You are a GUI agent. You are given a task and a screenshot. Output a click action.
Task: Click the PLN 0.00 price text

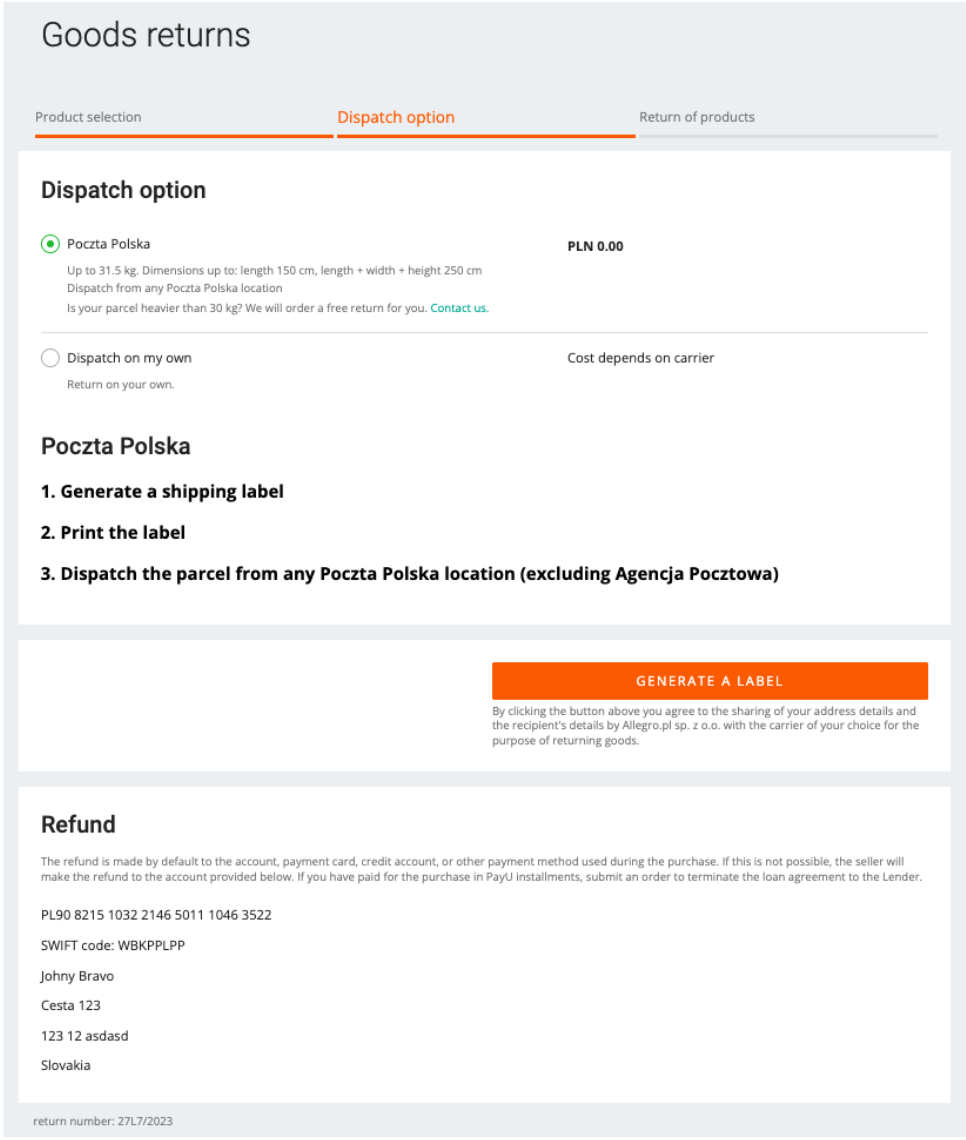click(595, 246)
